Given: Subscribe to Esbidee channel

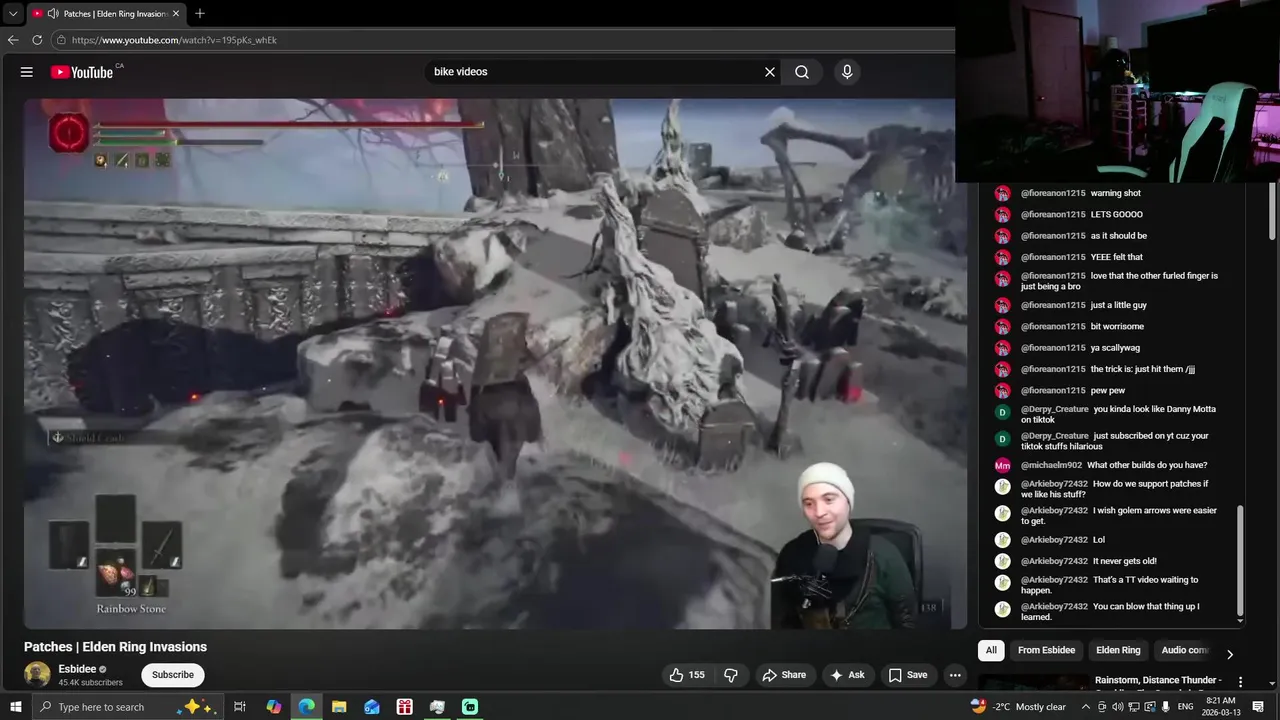Looking at the screenshot, I should pyautogui.click(x=173, y=675).
